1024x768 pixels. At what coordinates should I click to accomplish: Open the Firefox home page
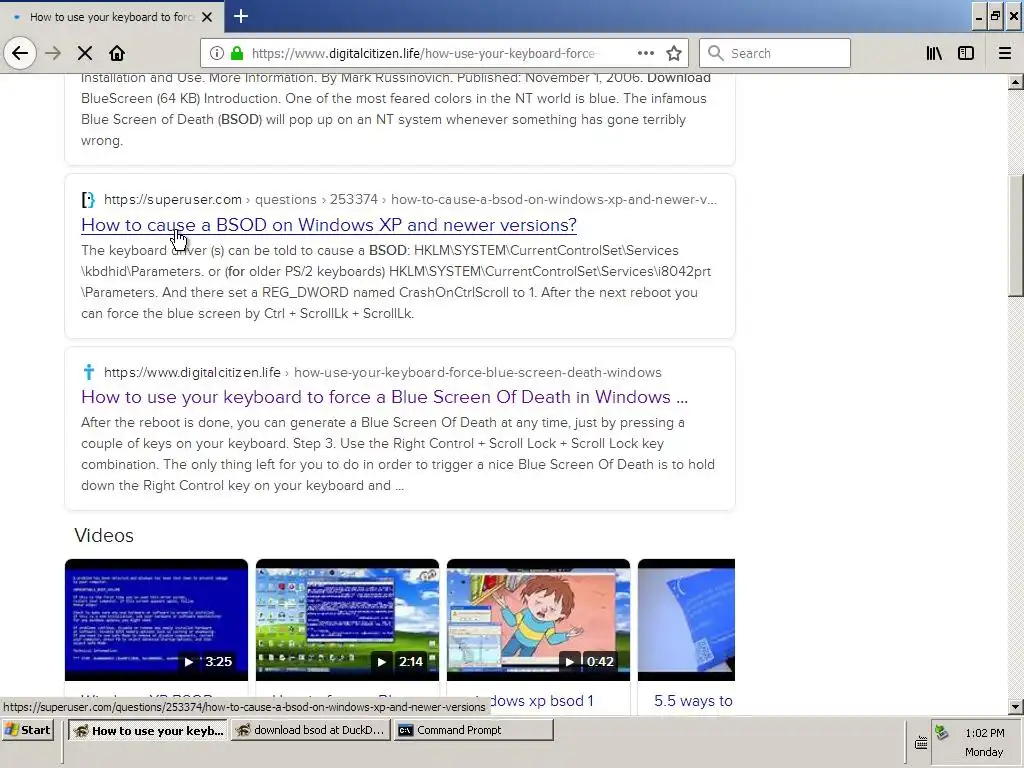(117, 53)
